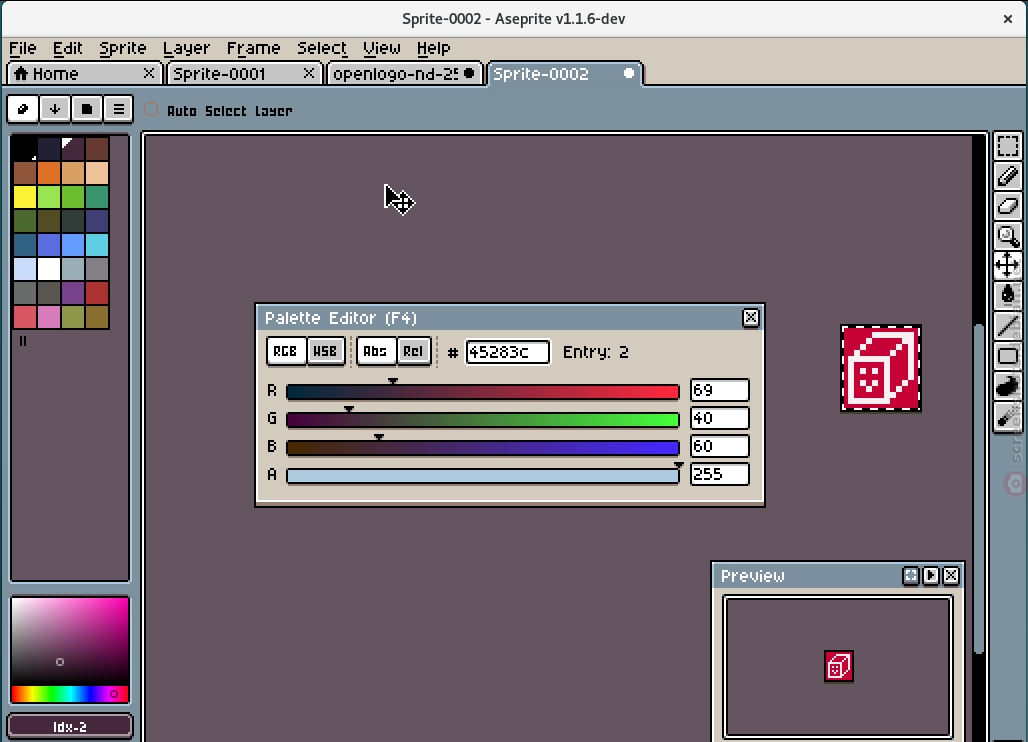The height and width of the screenshot is (742, 1028).
Task: Click the alpha A slider
Action: [x=483, y=476]
